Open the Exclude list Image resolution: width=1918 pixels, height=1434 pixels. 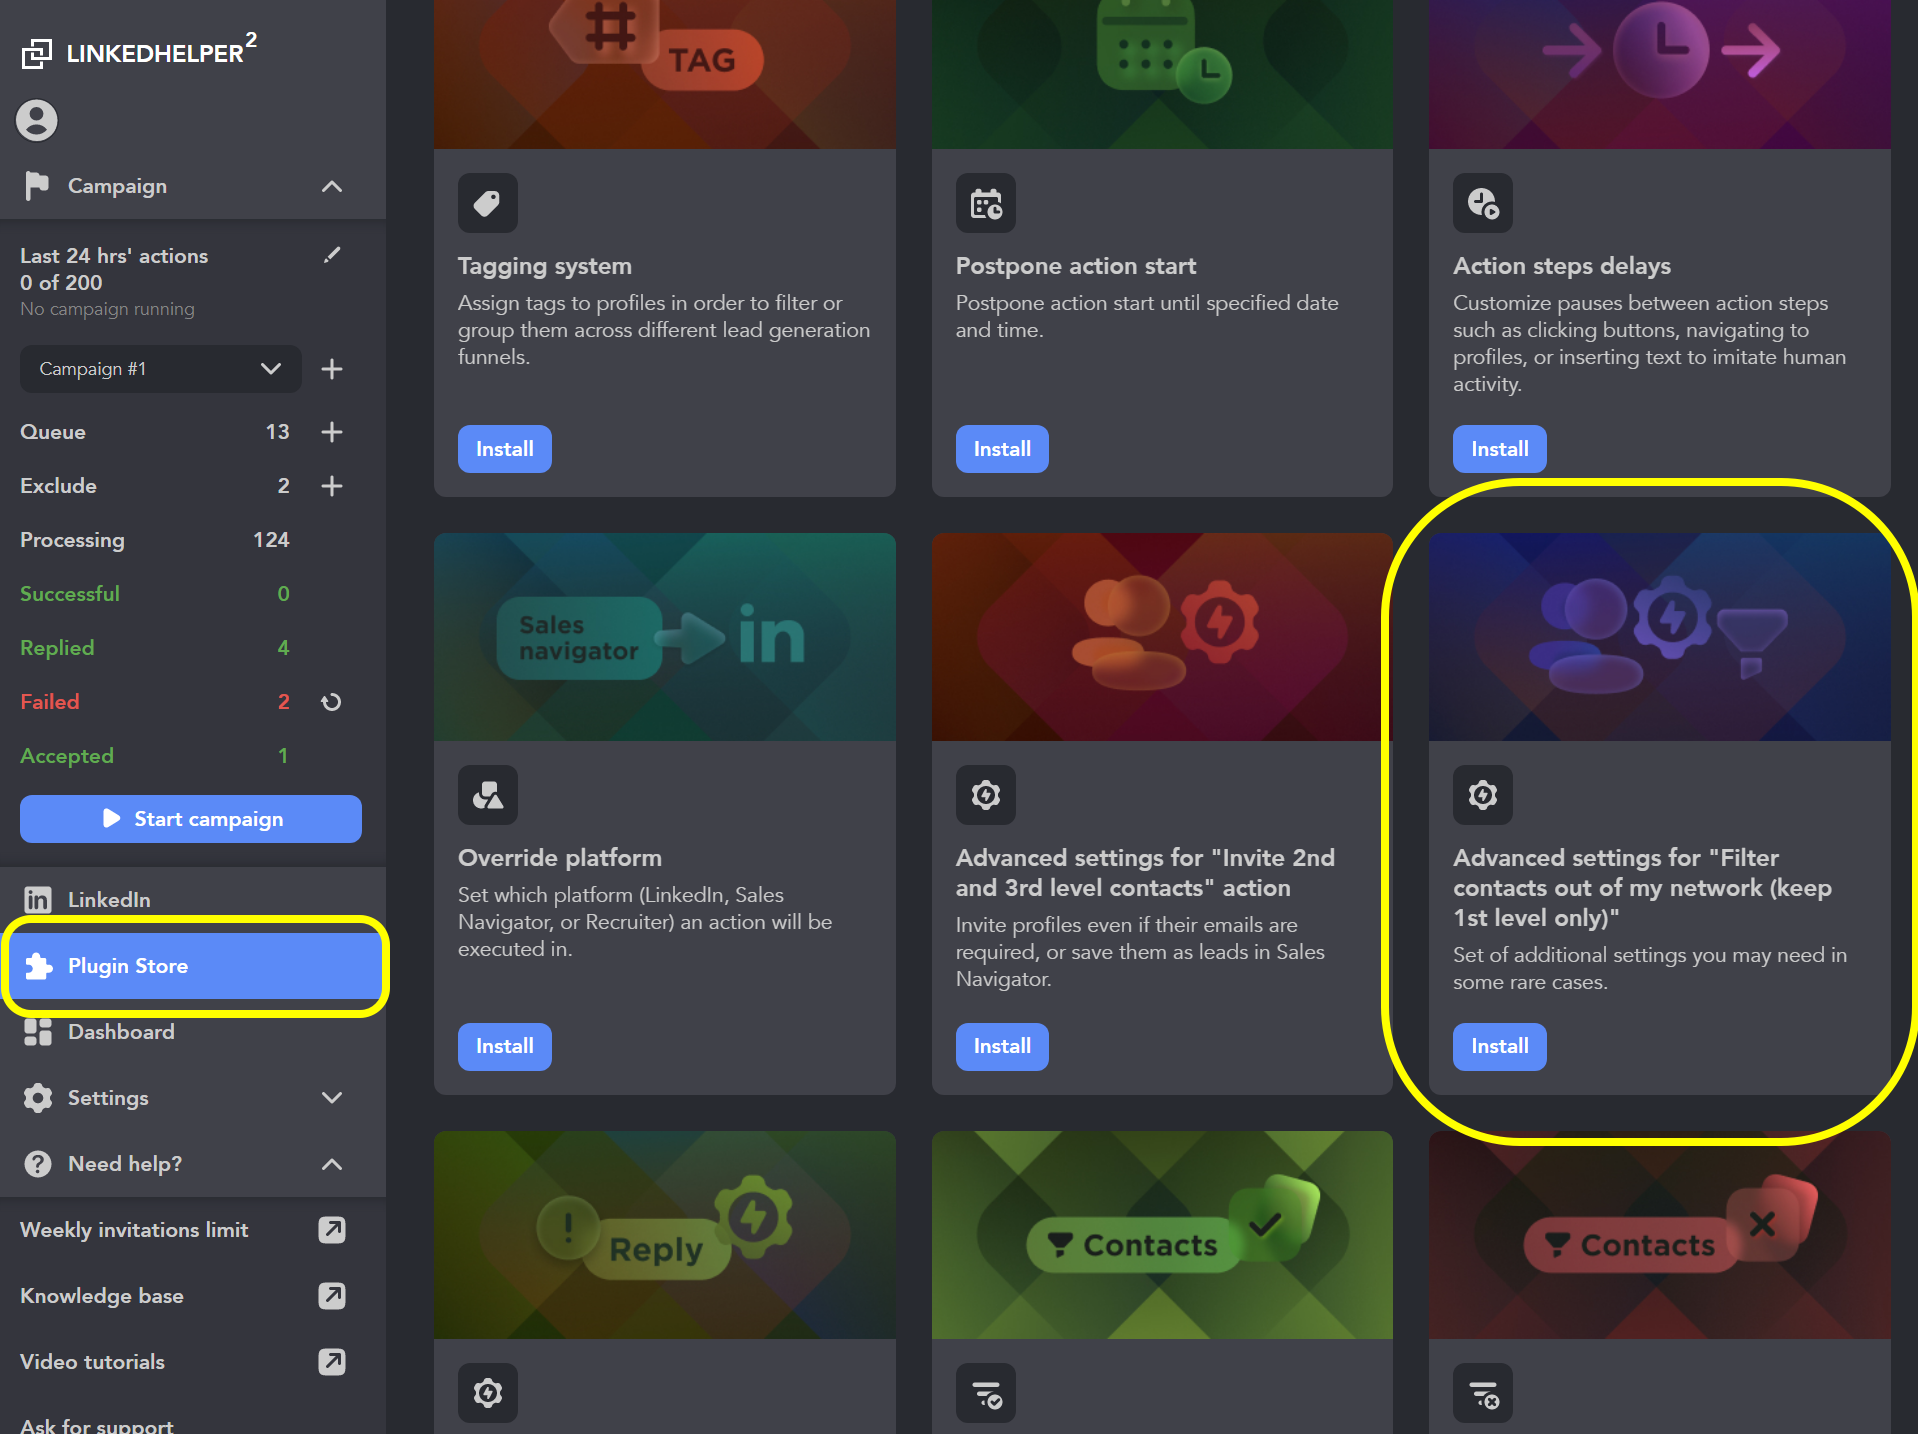(155, 486)
